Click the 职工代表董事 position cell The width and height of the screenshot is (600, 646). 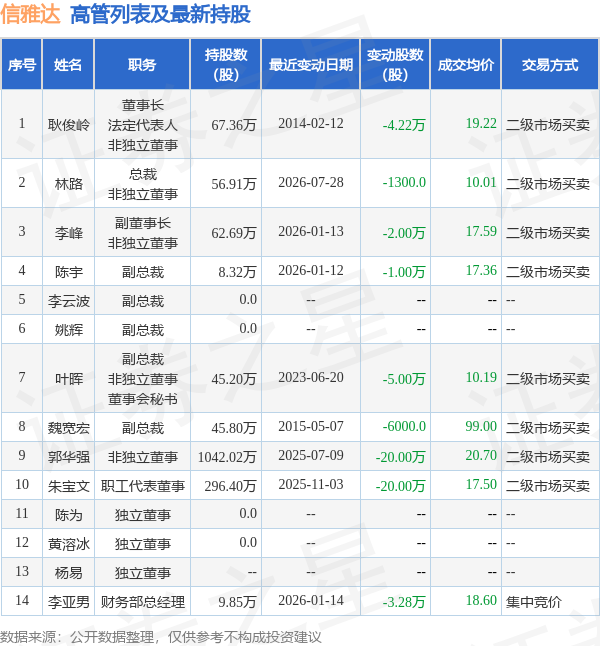143,486
